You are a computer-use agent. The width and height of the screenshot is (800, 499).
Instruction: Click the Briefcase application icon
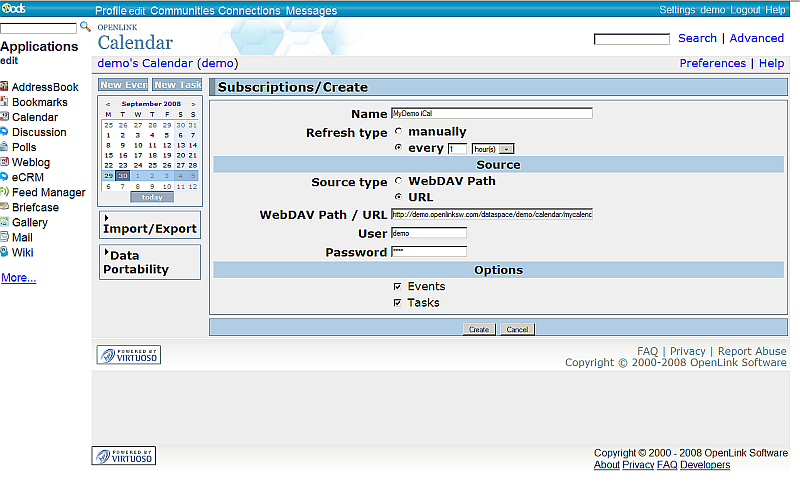pos(5,207)
